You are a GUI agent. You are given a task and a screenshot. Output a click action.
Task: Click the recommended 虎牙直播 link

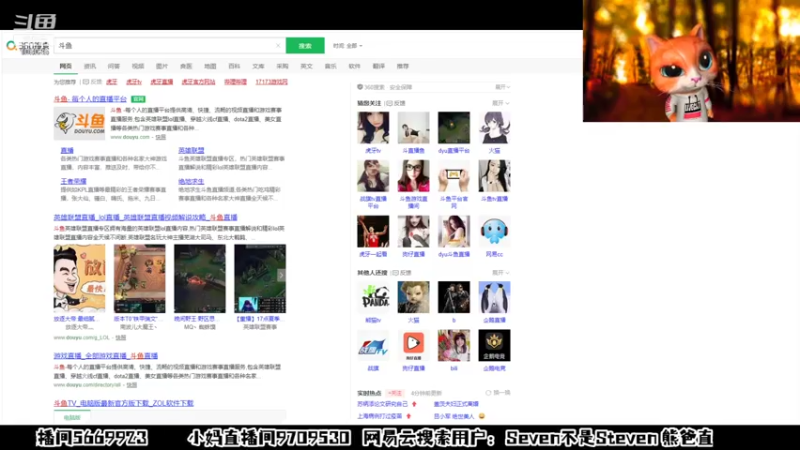(x=162, y=82)
